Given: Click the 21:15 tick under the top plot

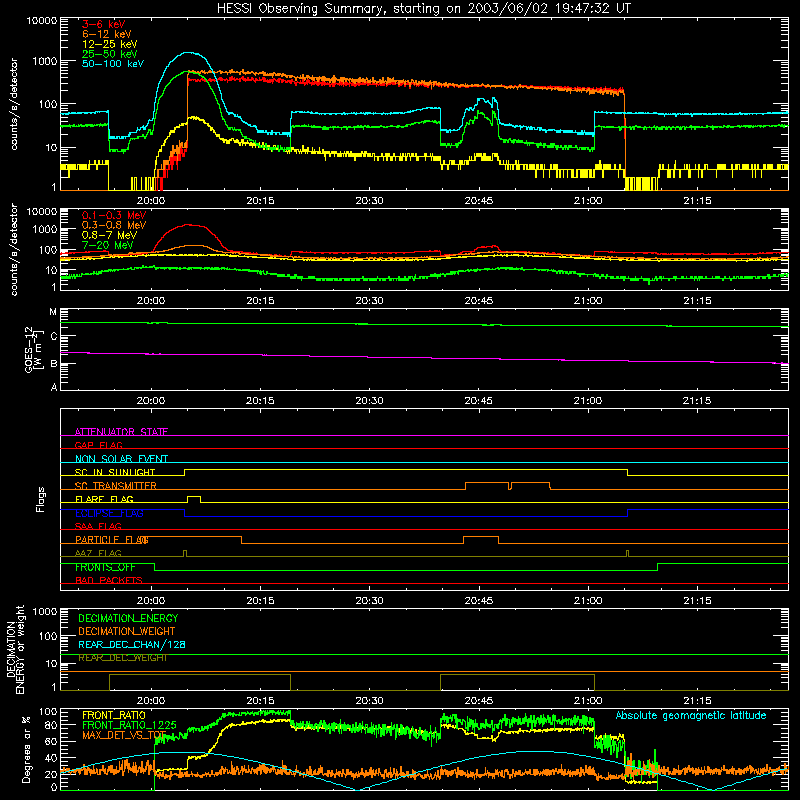Looking at the screenshot, I should click(697, 201).
